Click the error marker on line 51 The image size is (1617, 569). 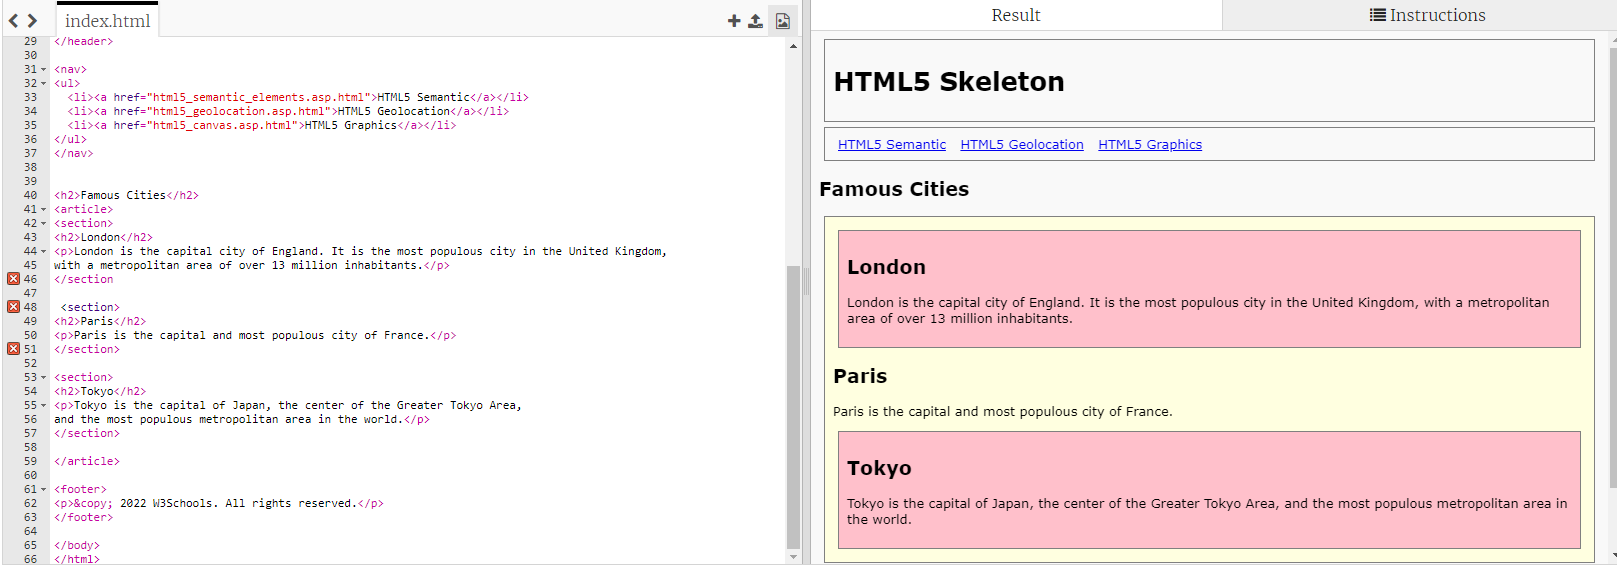coord(13,349)
